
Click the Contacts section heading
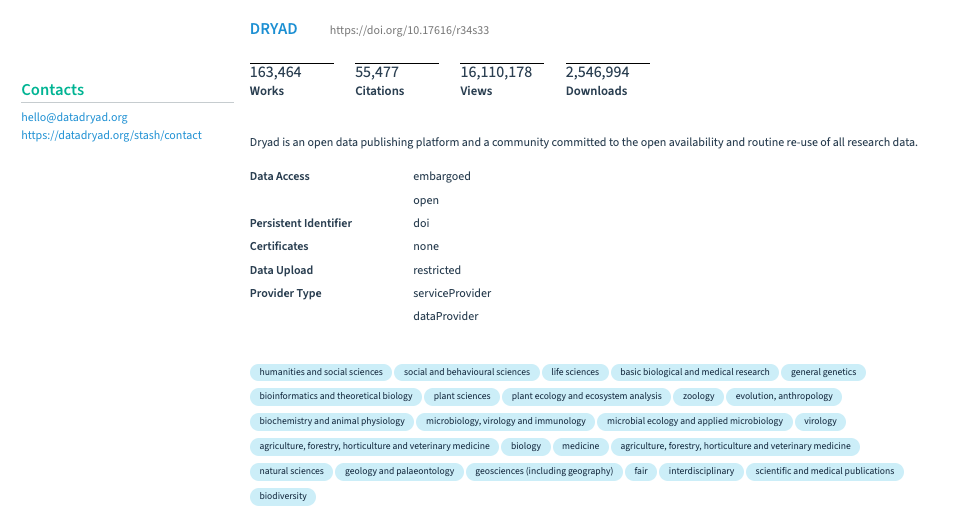point(53,89)
